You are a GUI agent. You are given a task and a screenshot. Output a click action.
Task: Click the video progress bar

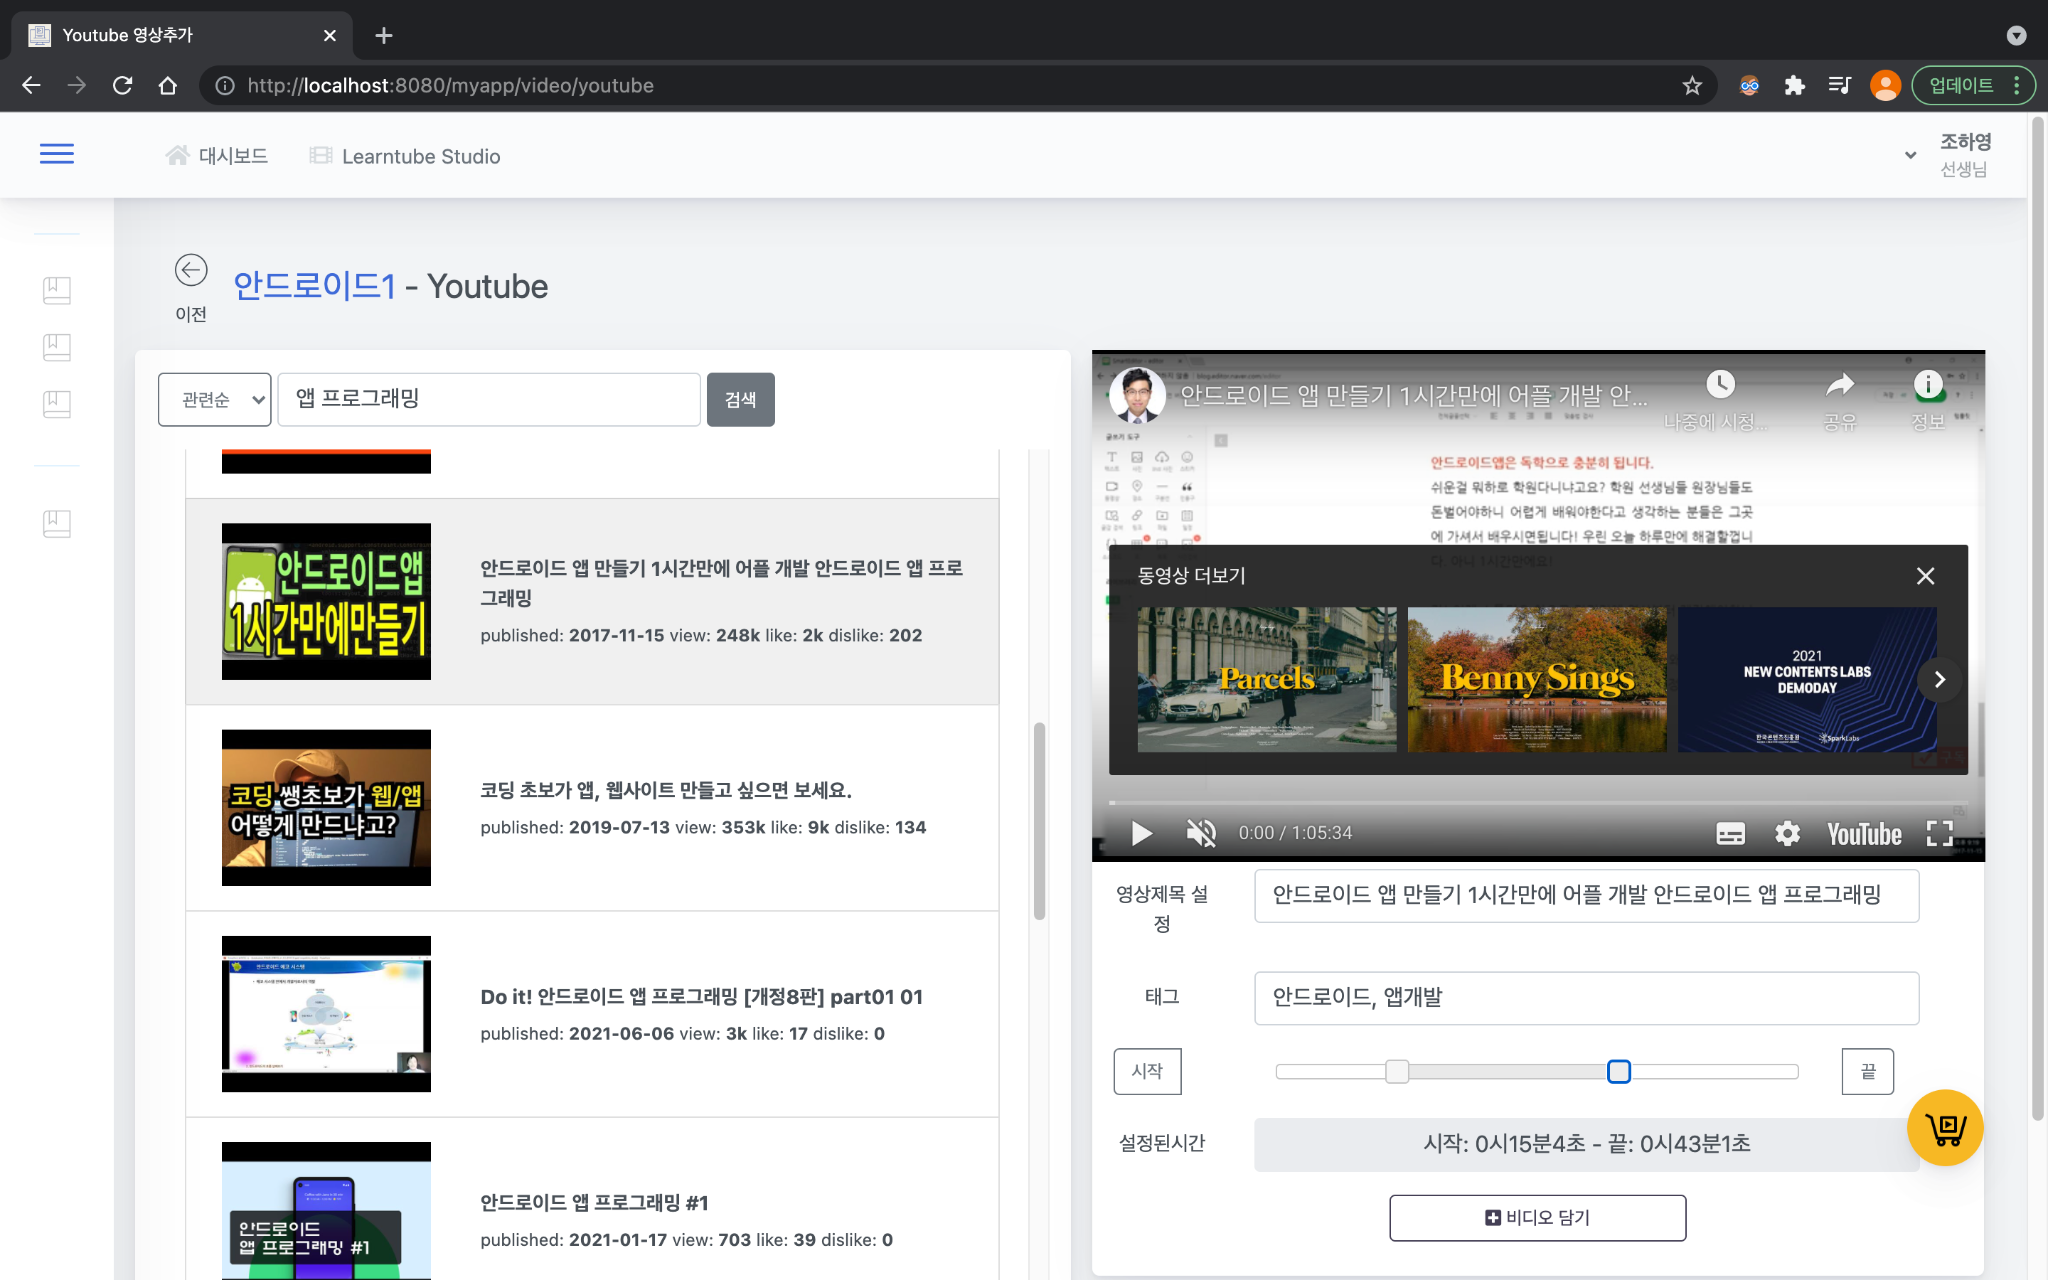(1538, 802)
